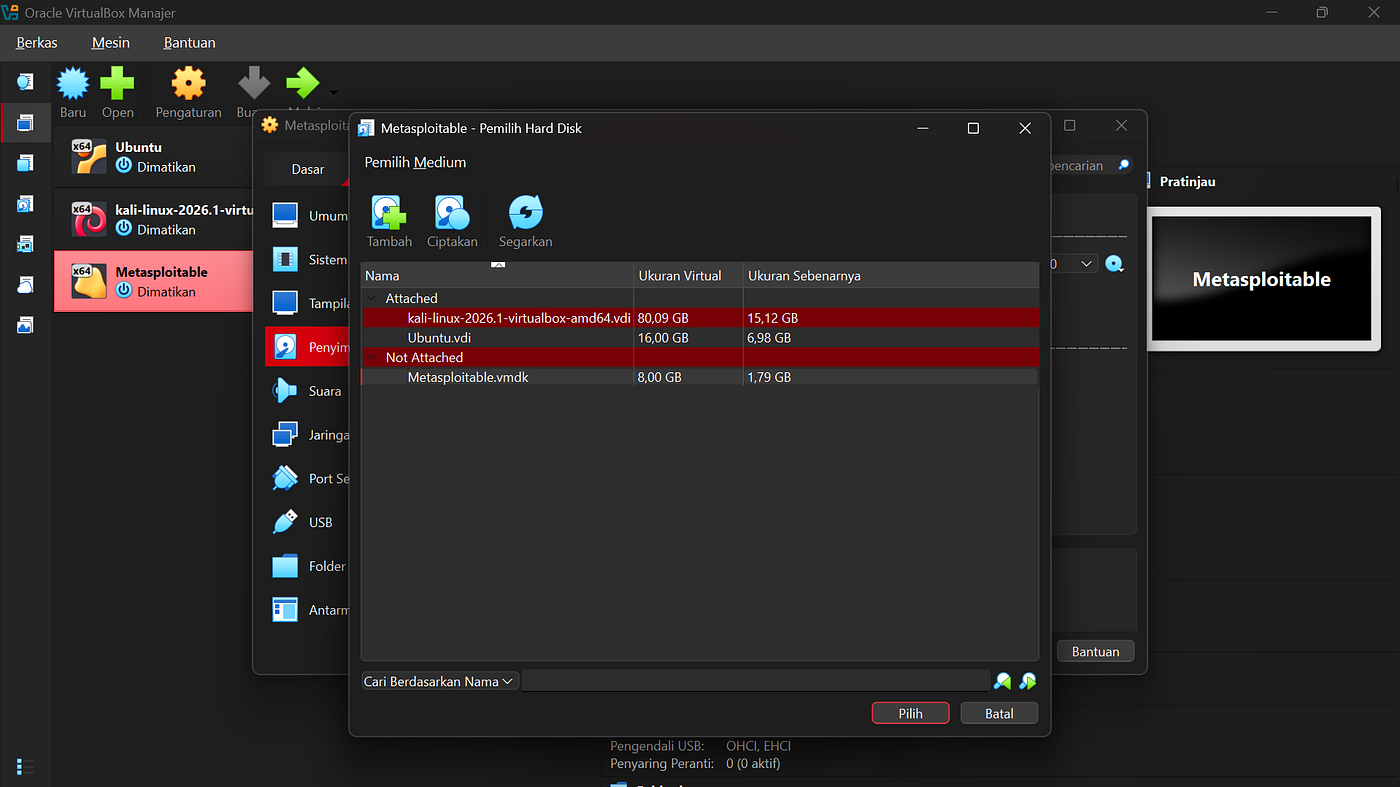Click the next search result icon
The width and height of the screenshot is (1400, 787).
point(1027,681)
